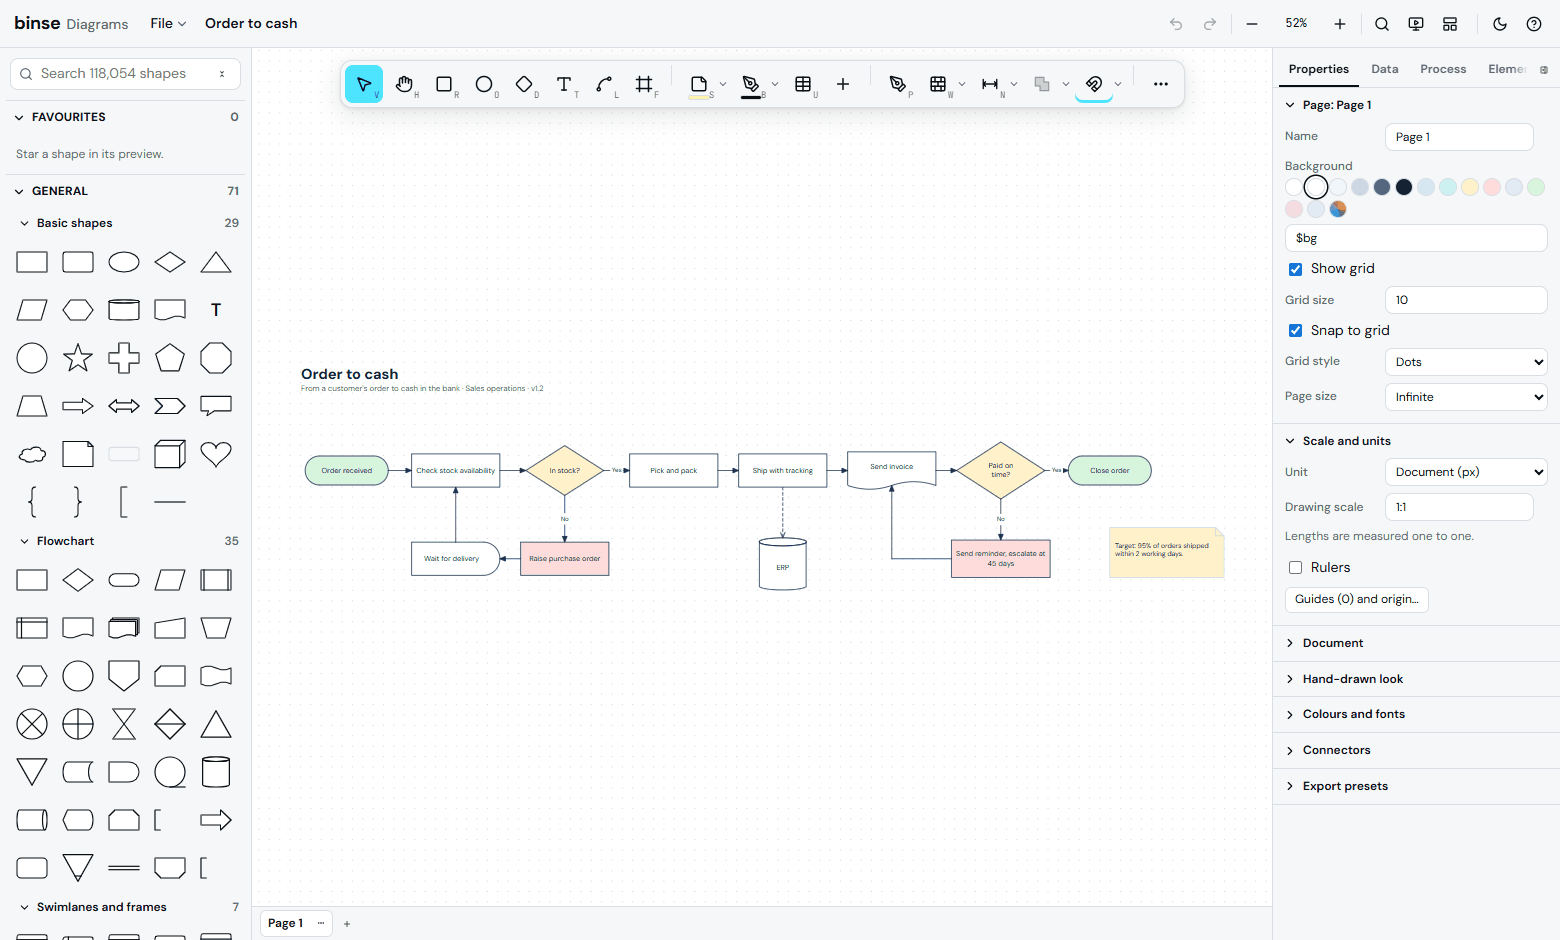Open the Page size dropdown
The height and width of the screenshot is (940, 1560).
coord(1466,397)
